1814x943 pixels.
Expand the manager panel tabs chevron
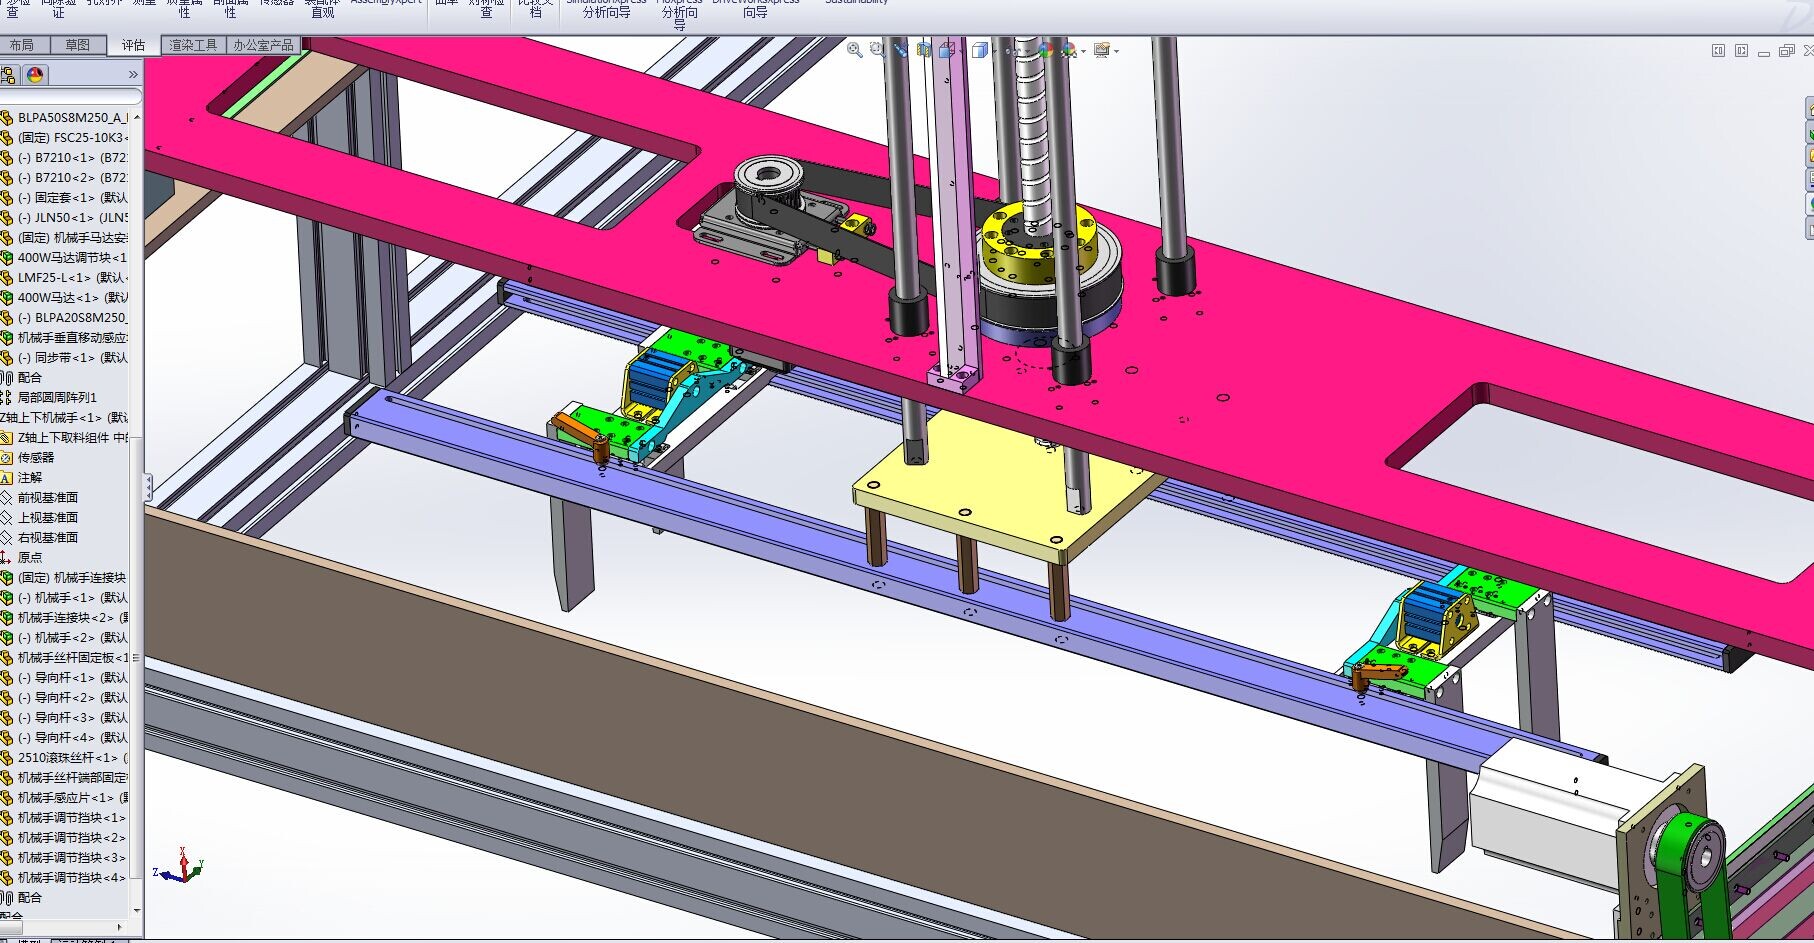coord(133,75)
